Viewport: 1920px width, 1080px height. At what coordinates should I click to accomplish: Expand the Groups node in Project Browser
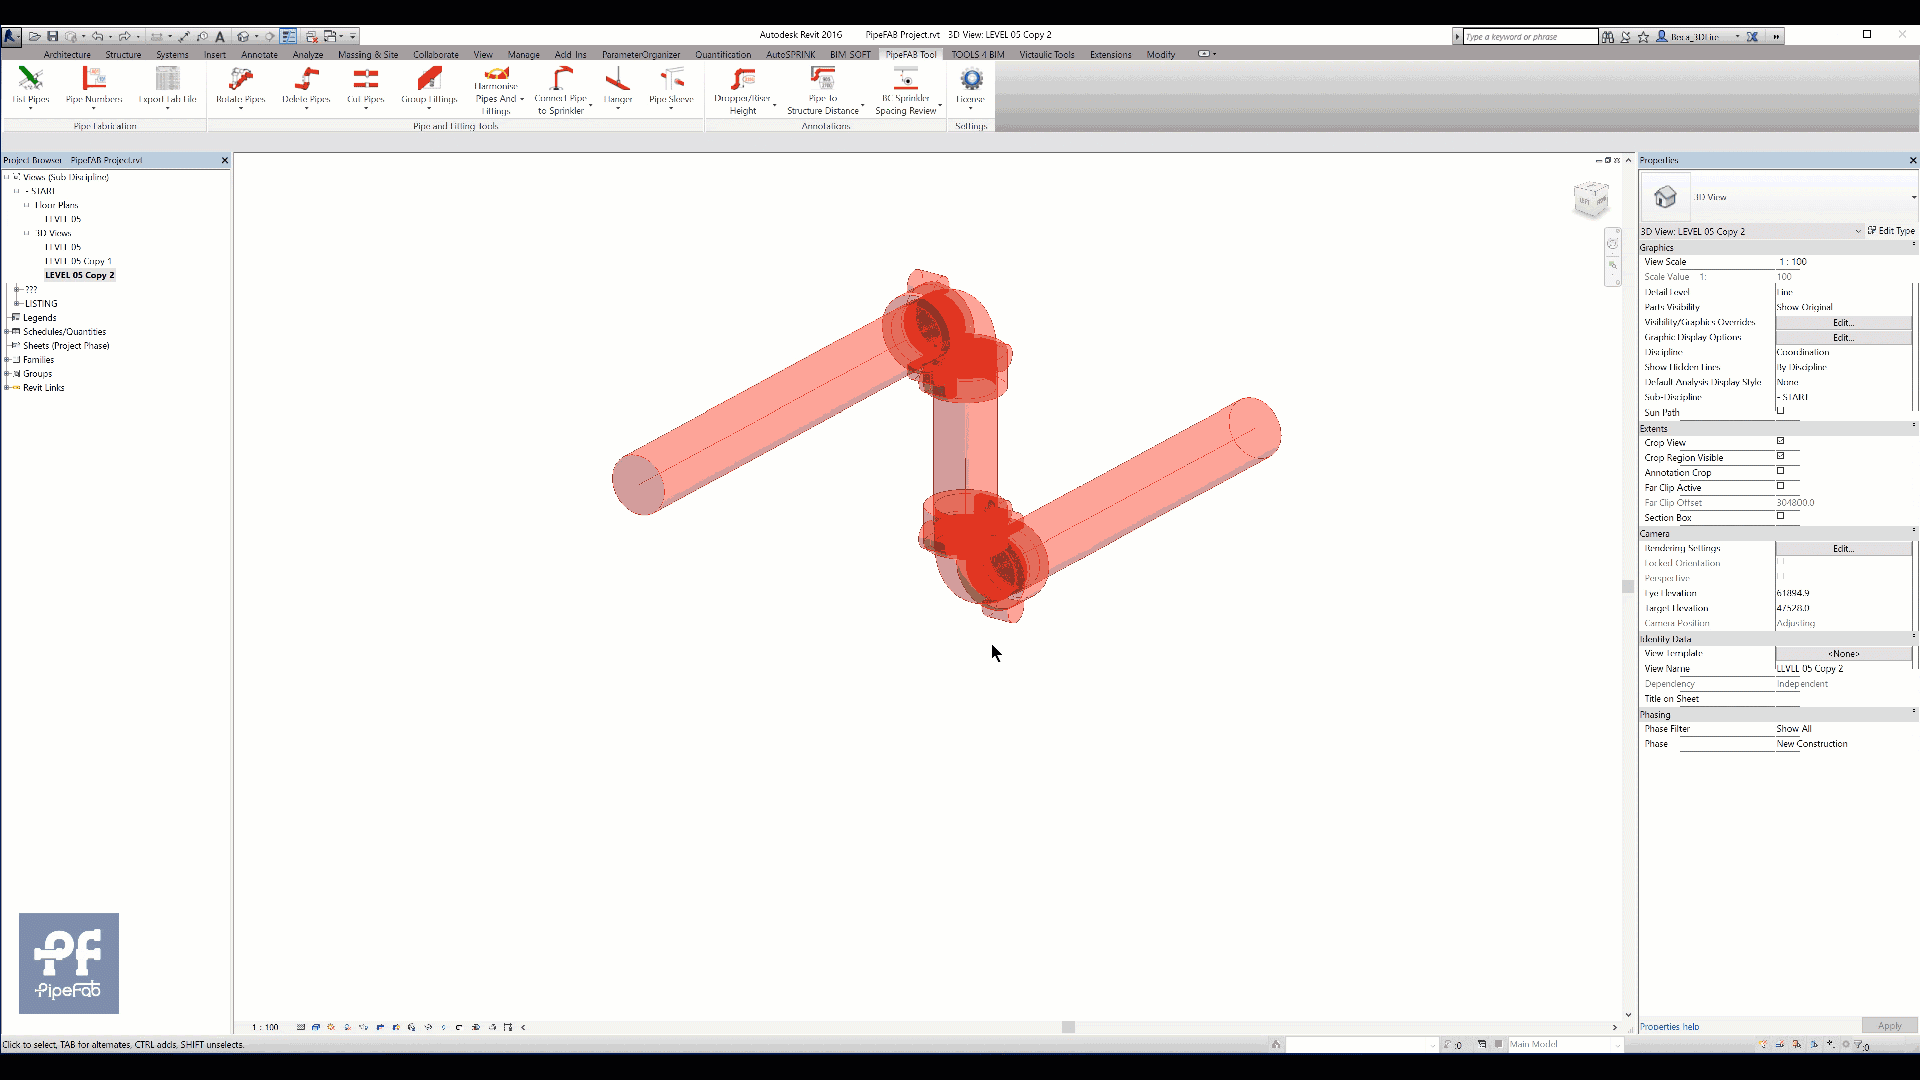[8, 373]
